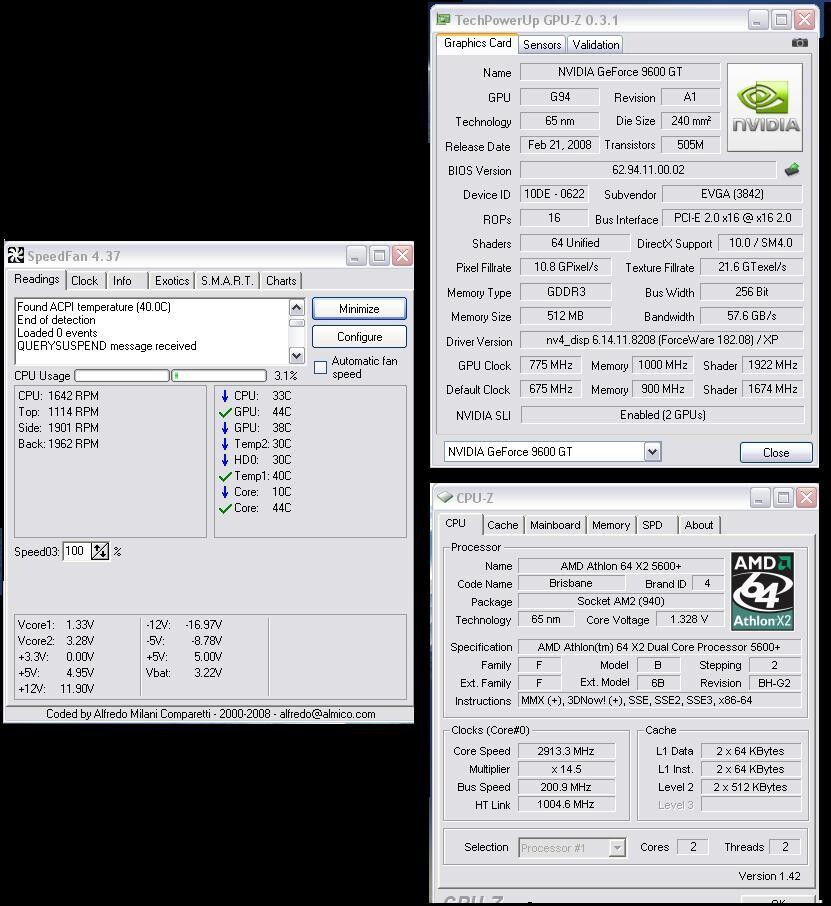Screen dimensions: 831x906
Task: Click the Vbat 3.22V voltage reading
Action: point(184,673)
